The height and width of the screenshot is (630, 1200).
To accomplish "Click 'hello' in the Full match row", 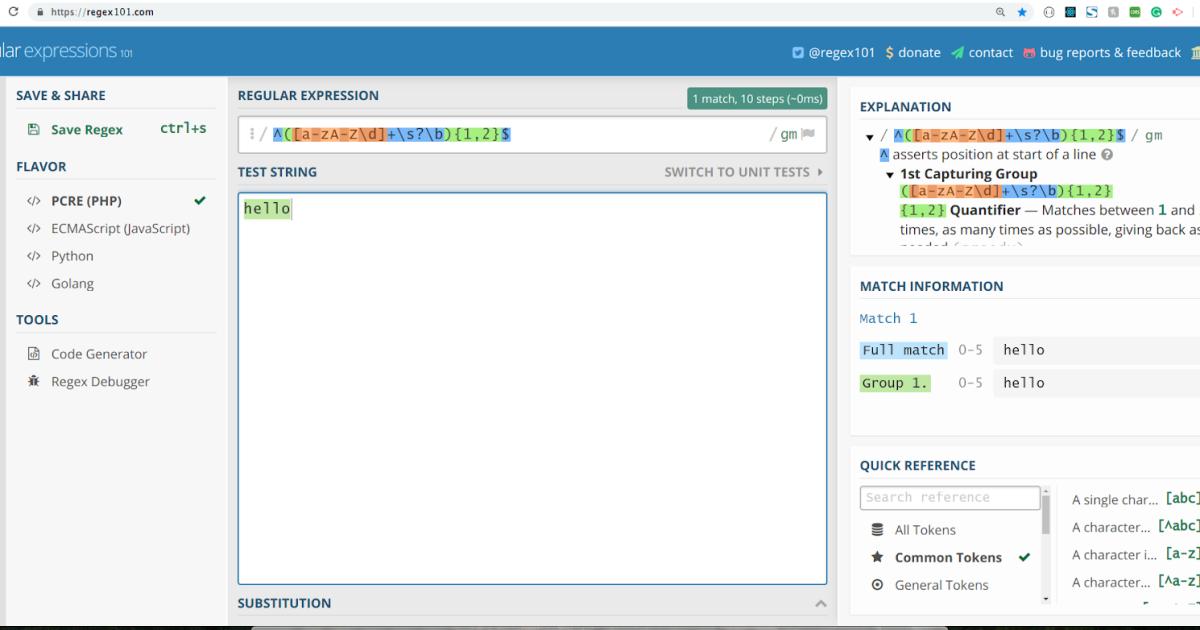I will click(1024, 350).
